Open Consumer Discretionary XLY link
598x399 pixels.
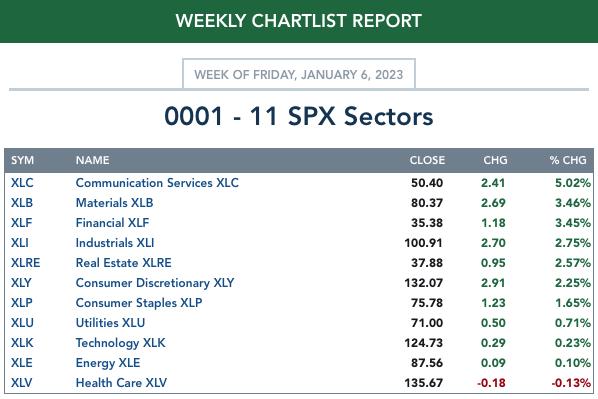pyautogui.click(x=155, y=283)
